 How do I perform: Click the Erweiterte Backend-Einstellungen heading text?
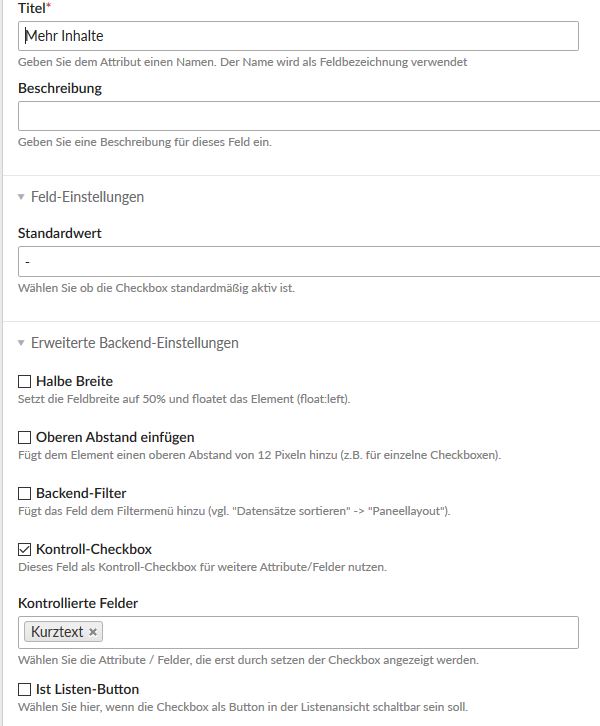click(x=134, y=343)
